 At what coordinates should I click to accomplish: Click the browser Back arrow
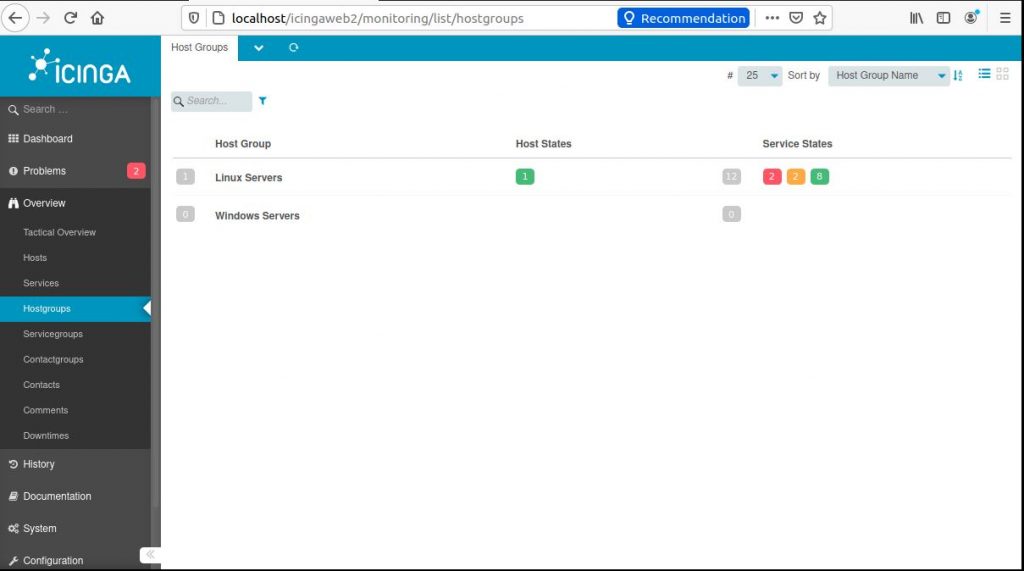pyautogui.click(x=16, y=18)
